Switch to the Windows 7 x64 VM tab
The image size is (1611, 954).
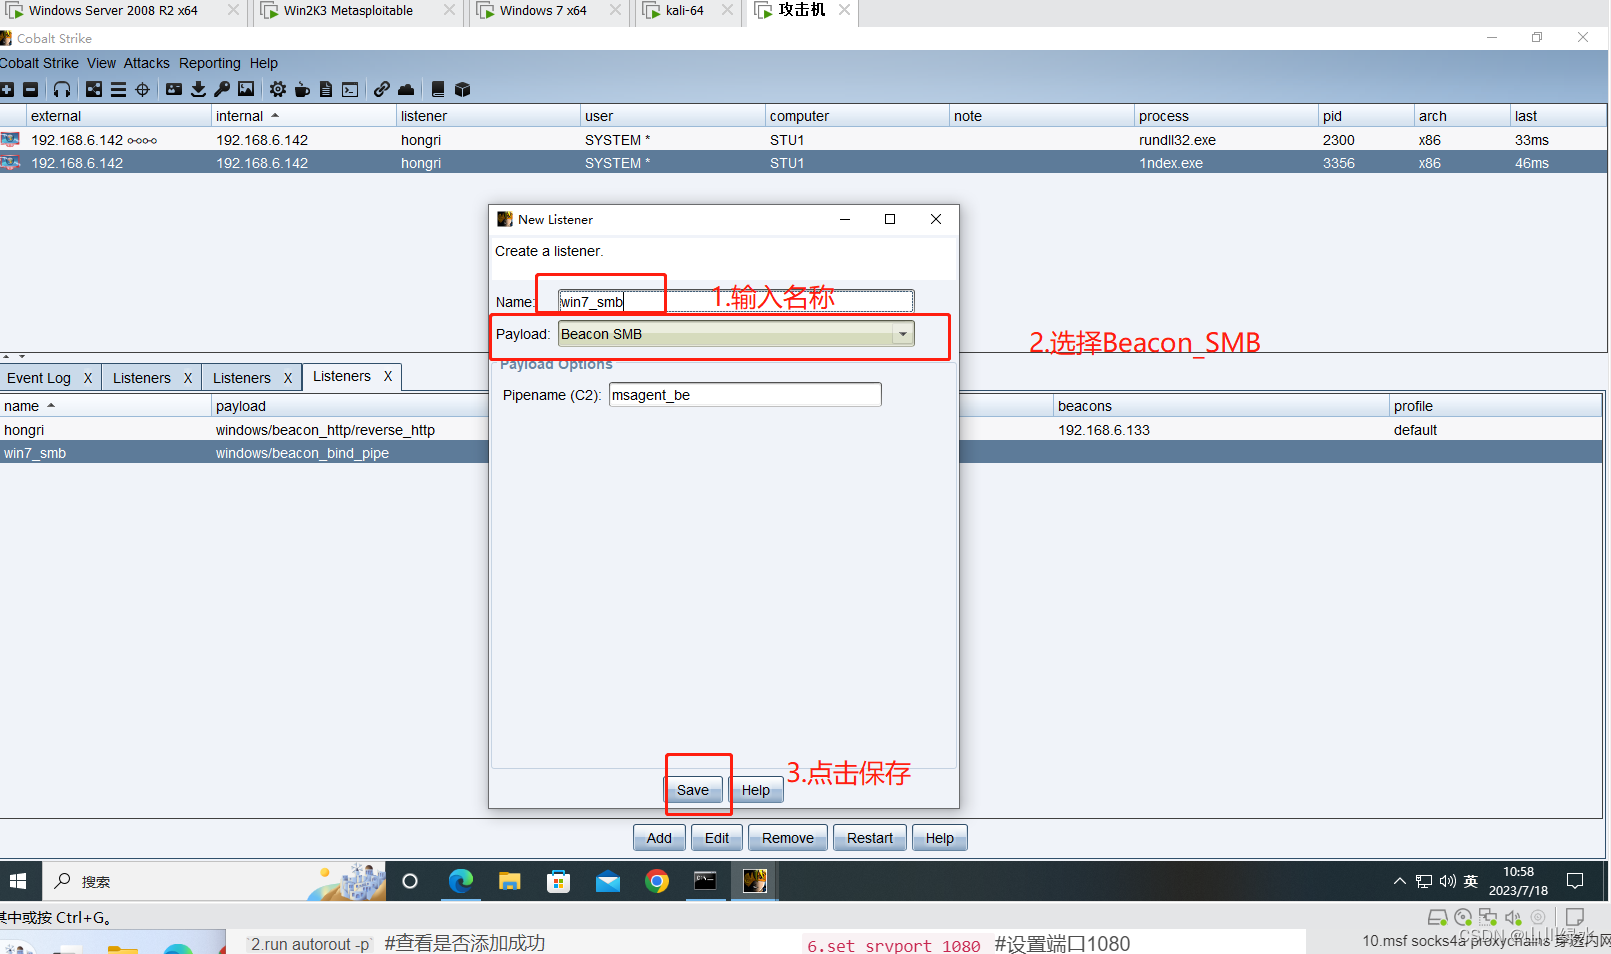tap(543, 11)
